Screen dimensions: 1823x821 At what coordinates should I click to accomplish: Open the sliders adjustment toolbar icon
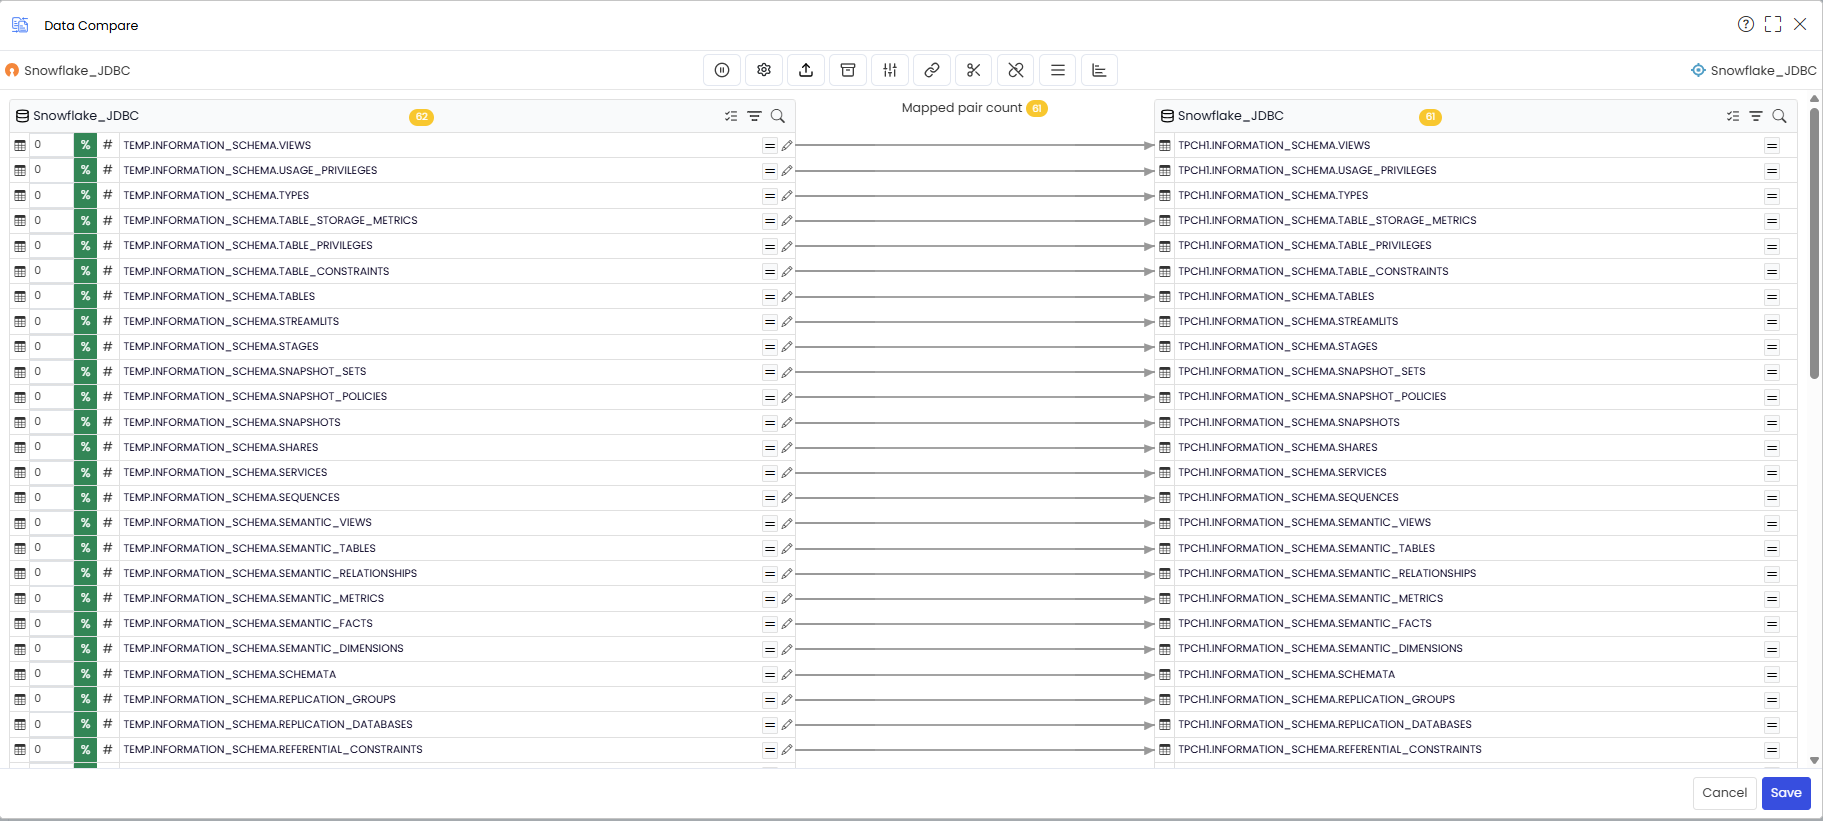(x=890, y=70)
